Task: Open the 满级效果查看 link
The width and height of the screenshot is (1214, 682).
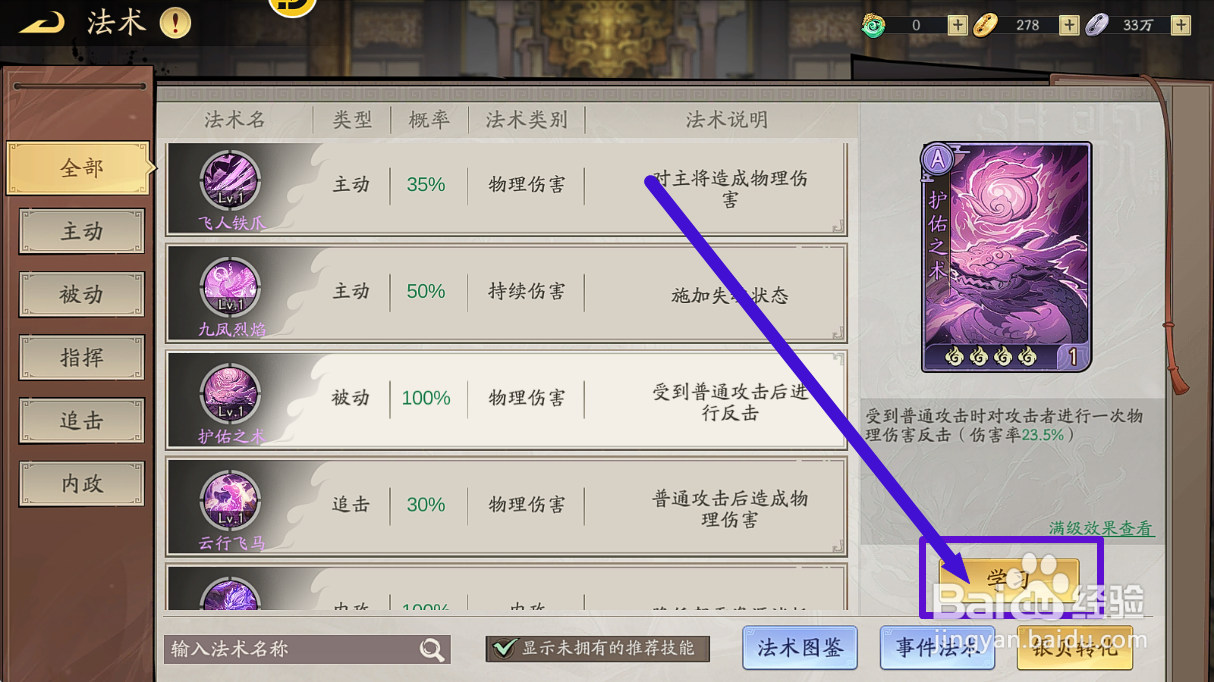Action: (1101, 528)
